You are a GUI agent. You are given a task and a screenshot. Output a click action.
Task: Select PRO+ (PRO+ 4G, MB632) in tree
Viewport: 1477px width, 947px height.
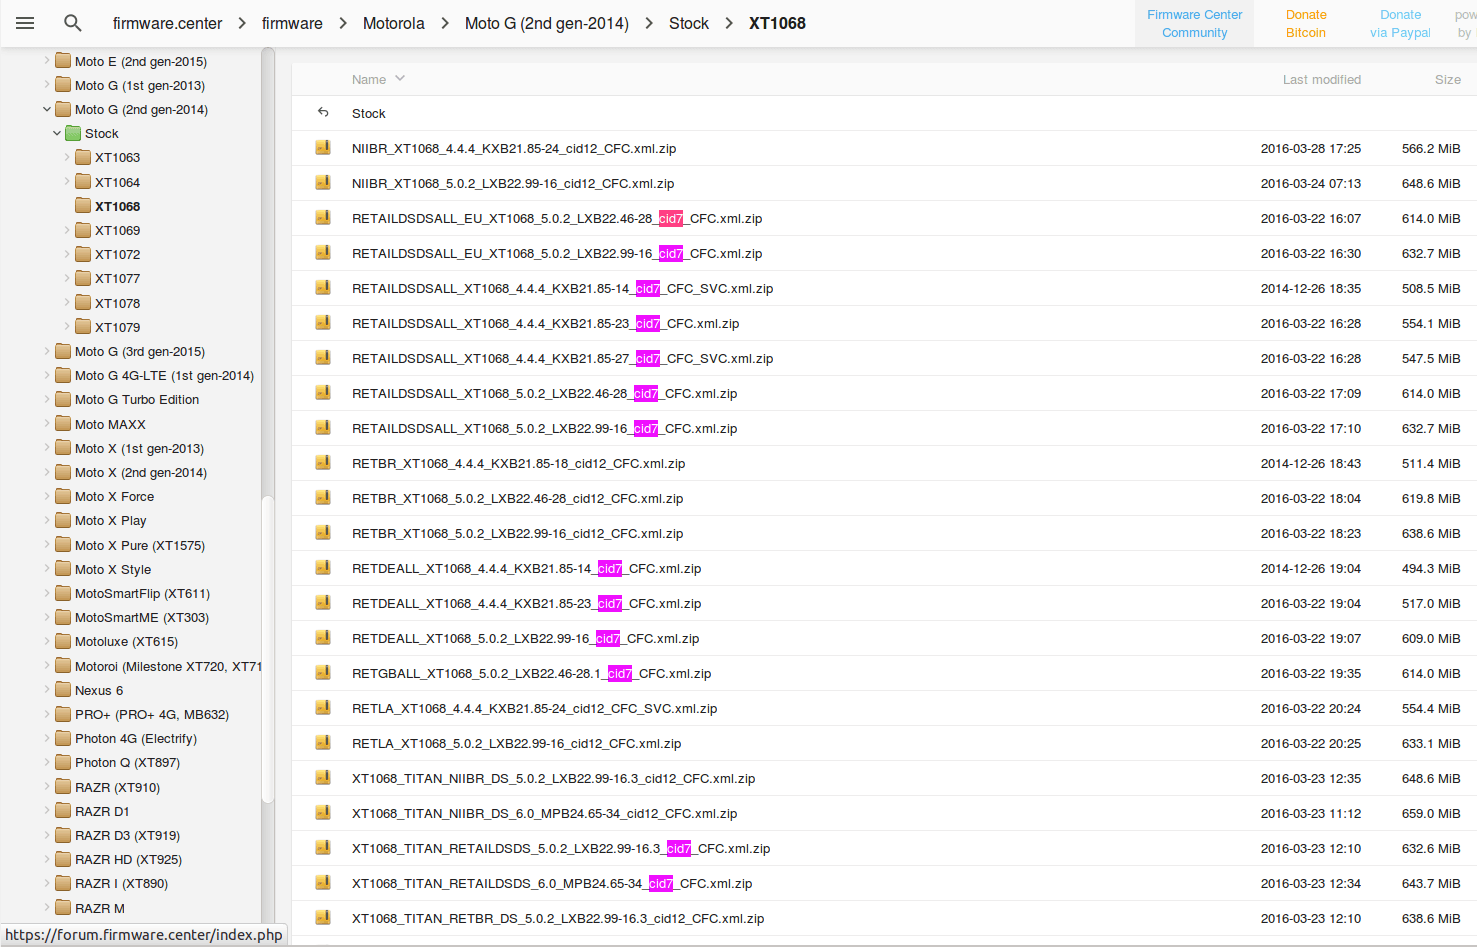tap(152, 714)
